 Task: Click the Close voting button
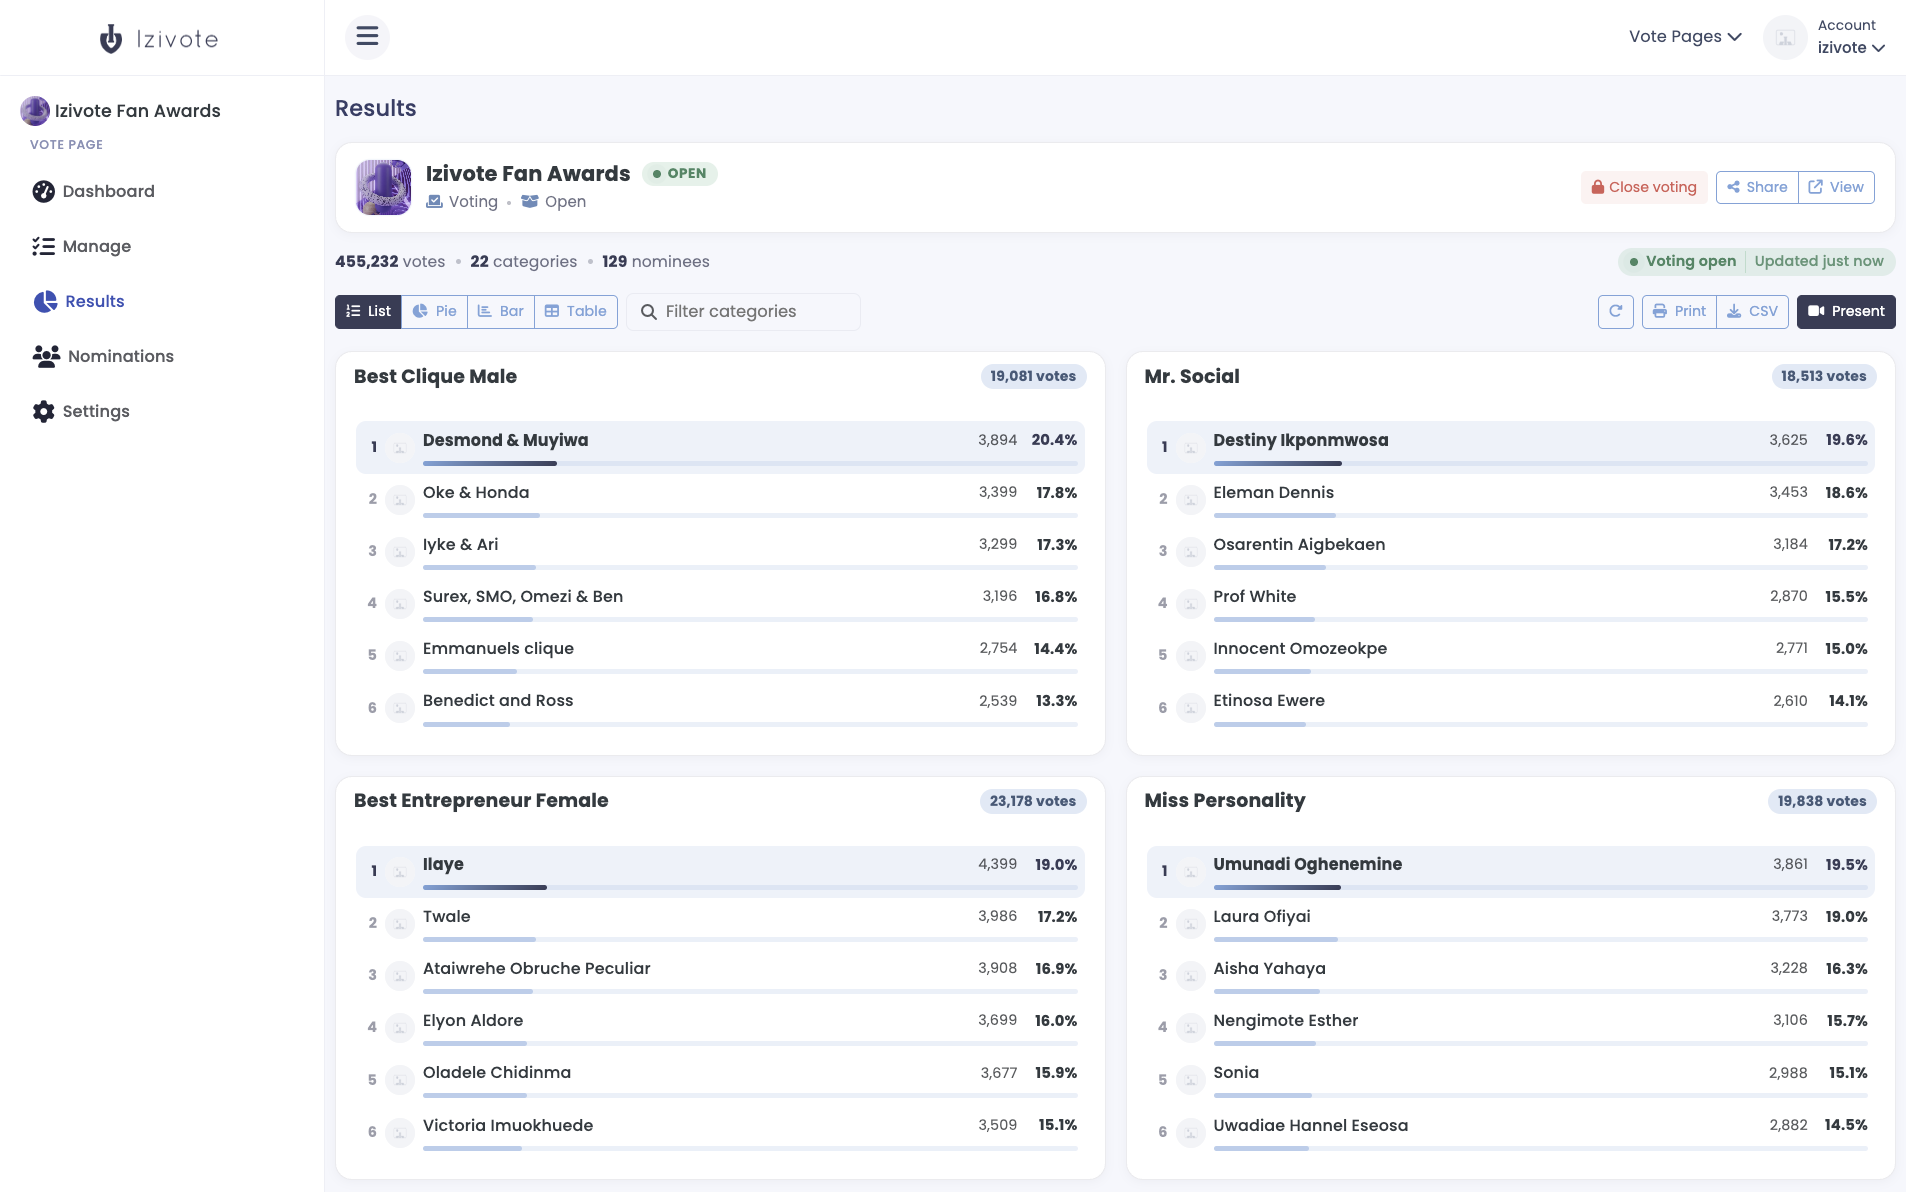(x=1644, y=187)
